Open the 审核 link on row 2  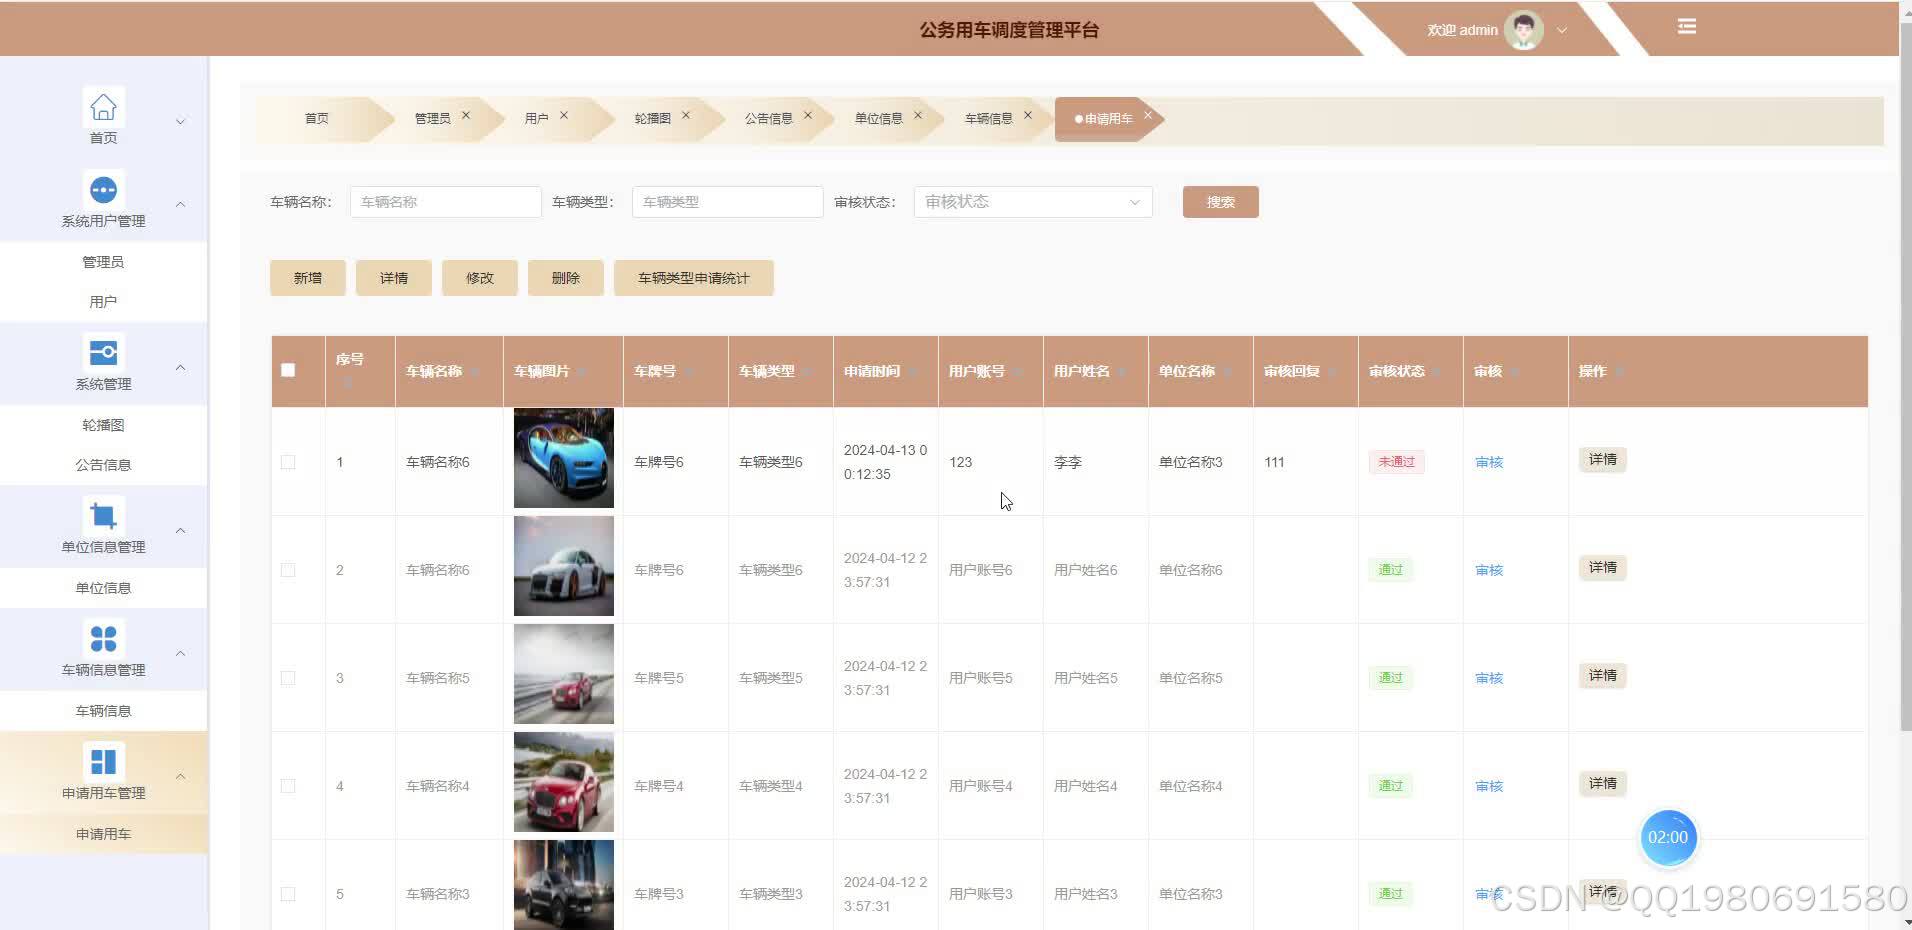click(x=1488, y=569)
